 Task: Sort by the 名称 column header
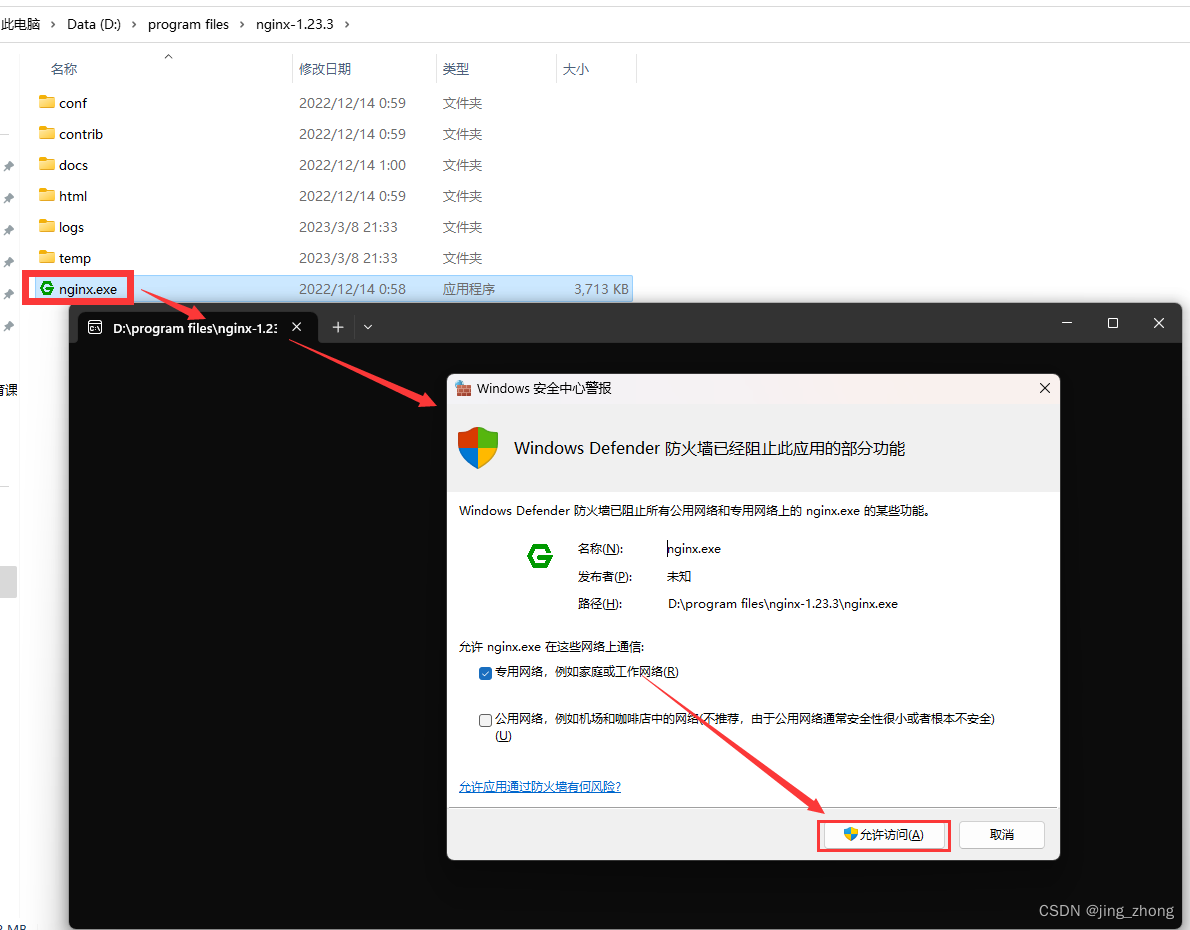64,69
